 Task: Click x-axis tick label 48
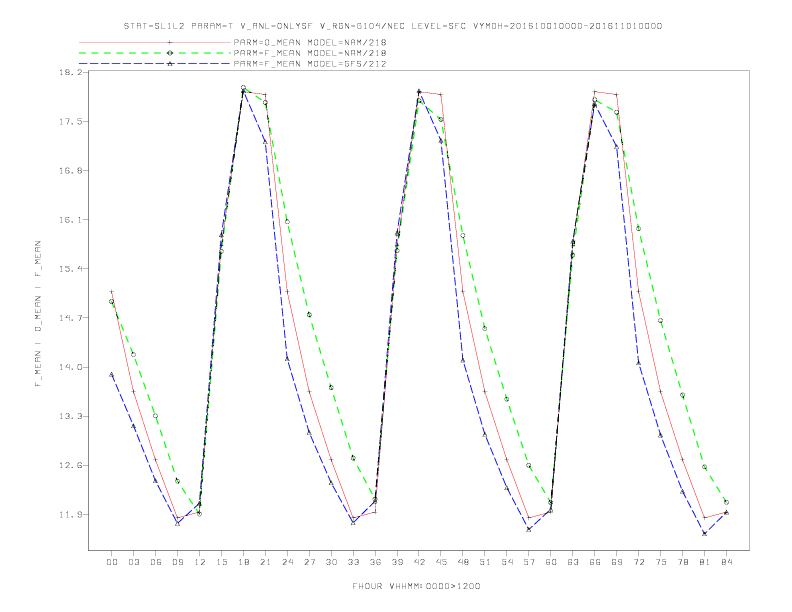pyautogui.click(x=463, y=562)
